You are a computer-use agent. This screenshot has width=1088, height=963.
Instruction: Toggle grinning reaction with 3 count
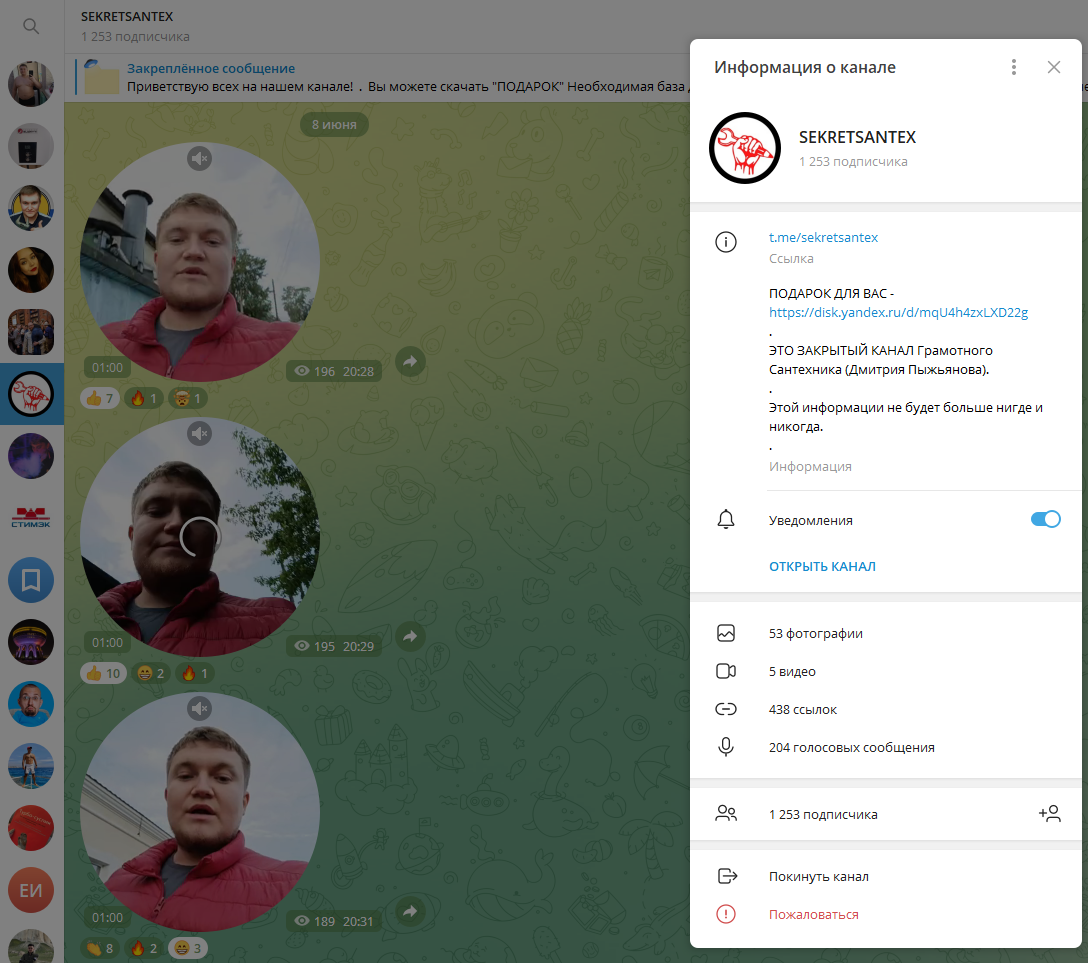pos(187,948)
